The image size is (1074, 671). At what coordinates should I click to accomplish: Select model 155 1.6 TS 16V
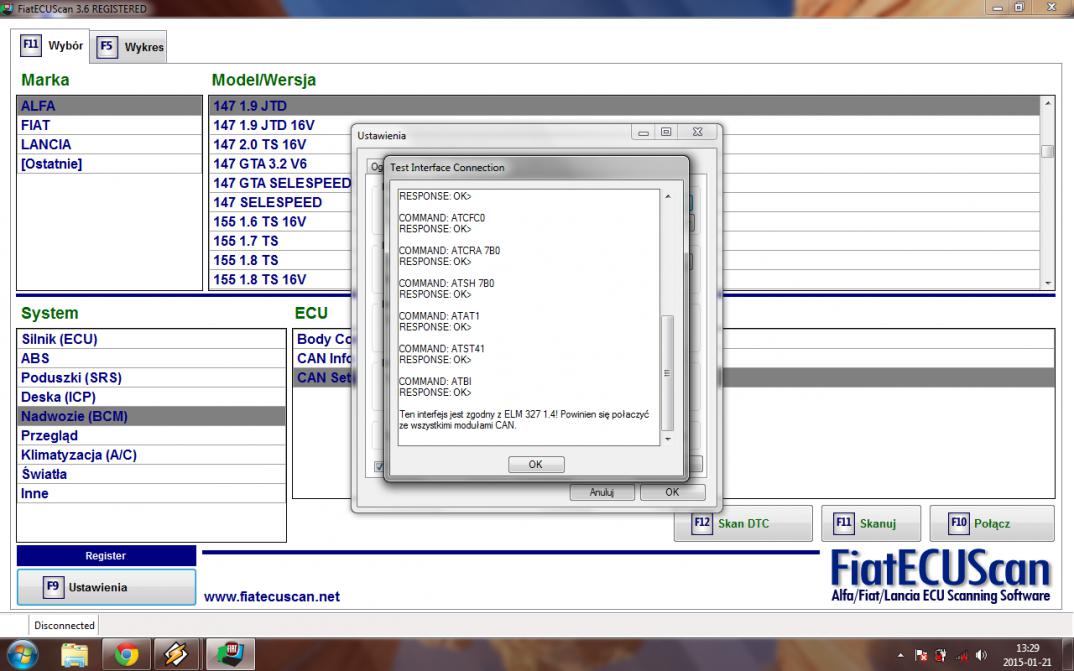tap(279, 222)
